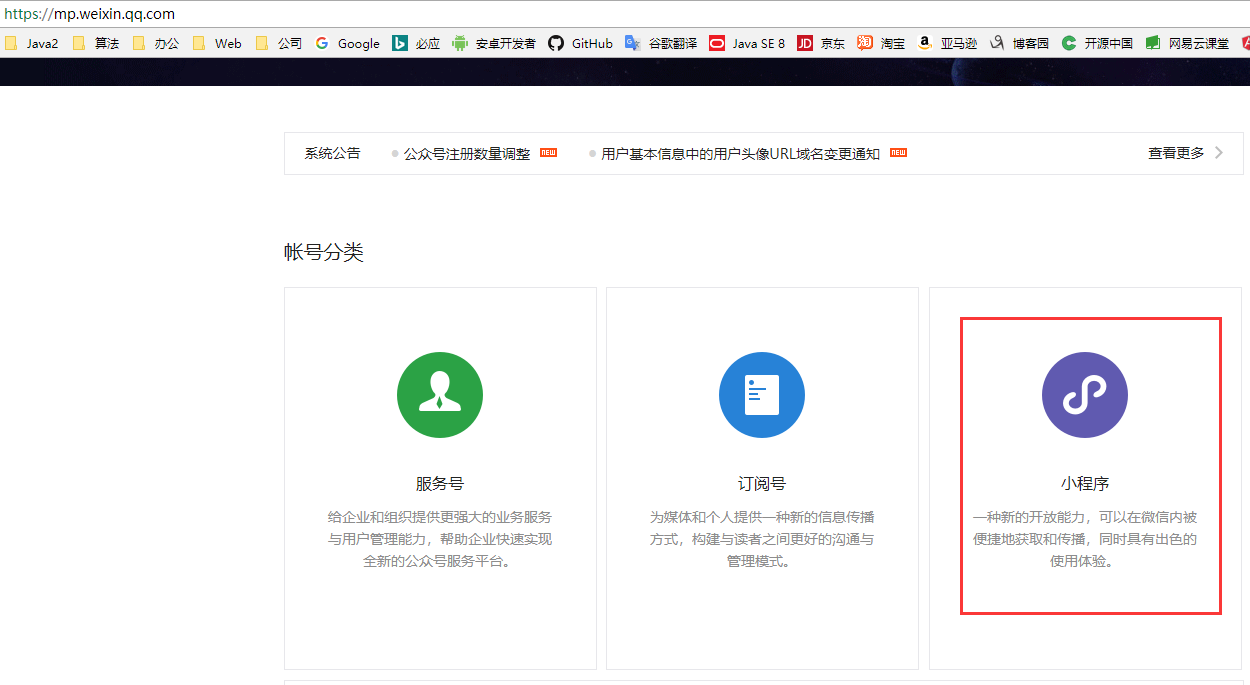Open the Google bookmark

347,43
